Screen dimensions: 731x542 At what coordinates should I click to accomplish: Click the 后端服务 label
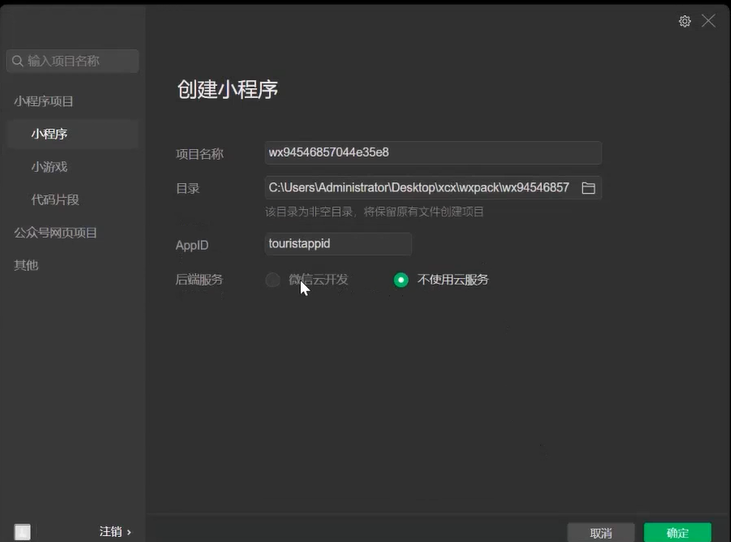click(x=199, y=280)
